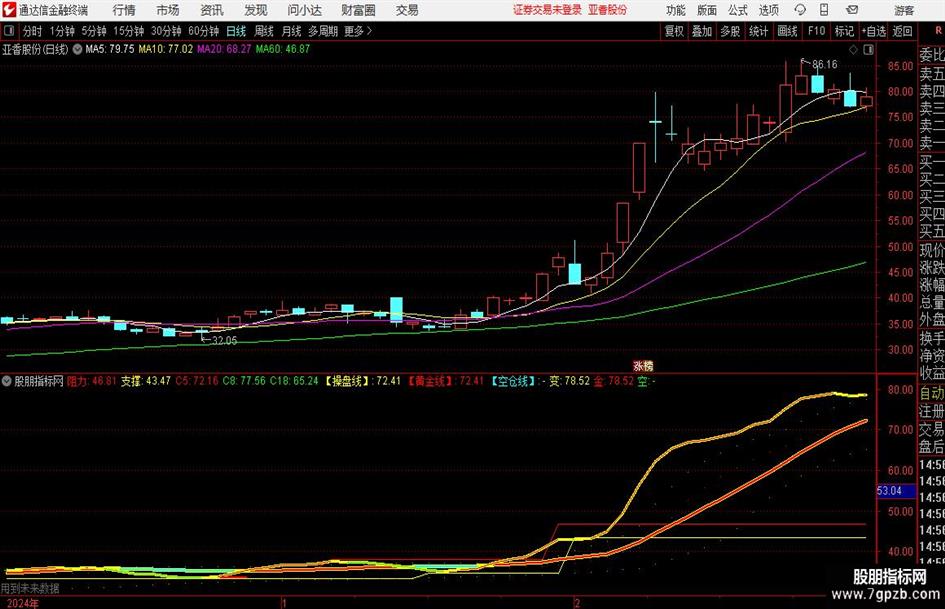Click the 亚香股份 stock name in title bar
The image size is (945, 609).
(607, 10)
